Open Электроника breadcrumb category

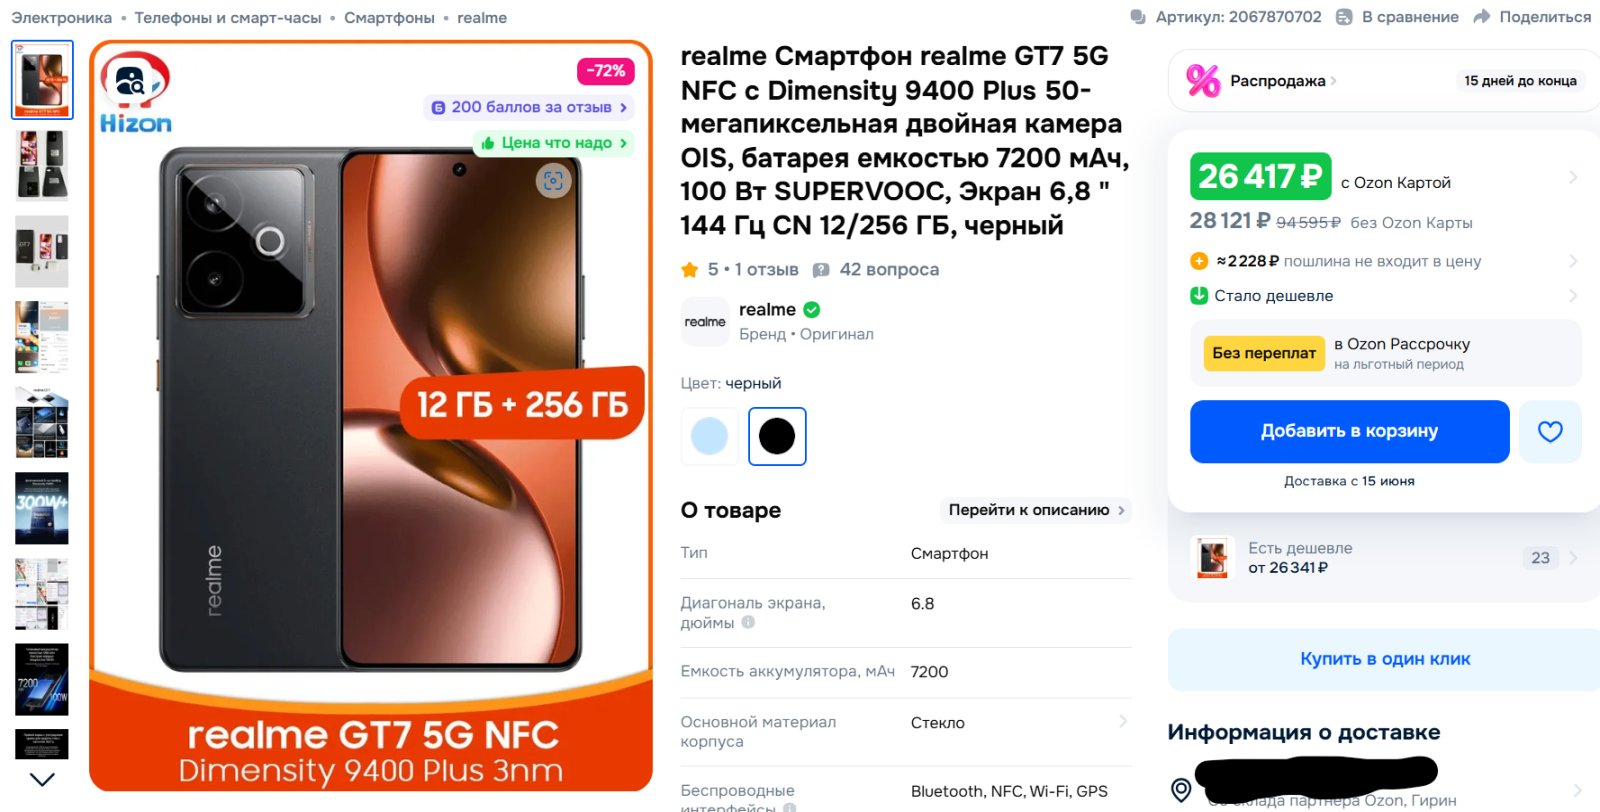click(x=62, y=18)
